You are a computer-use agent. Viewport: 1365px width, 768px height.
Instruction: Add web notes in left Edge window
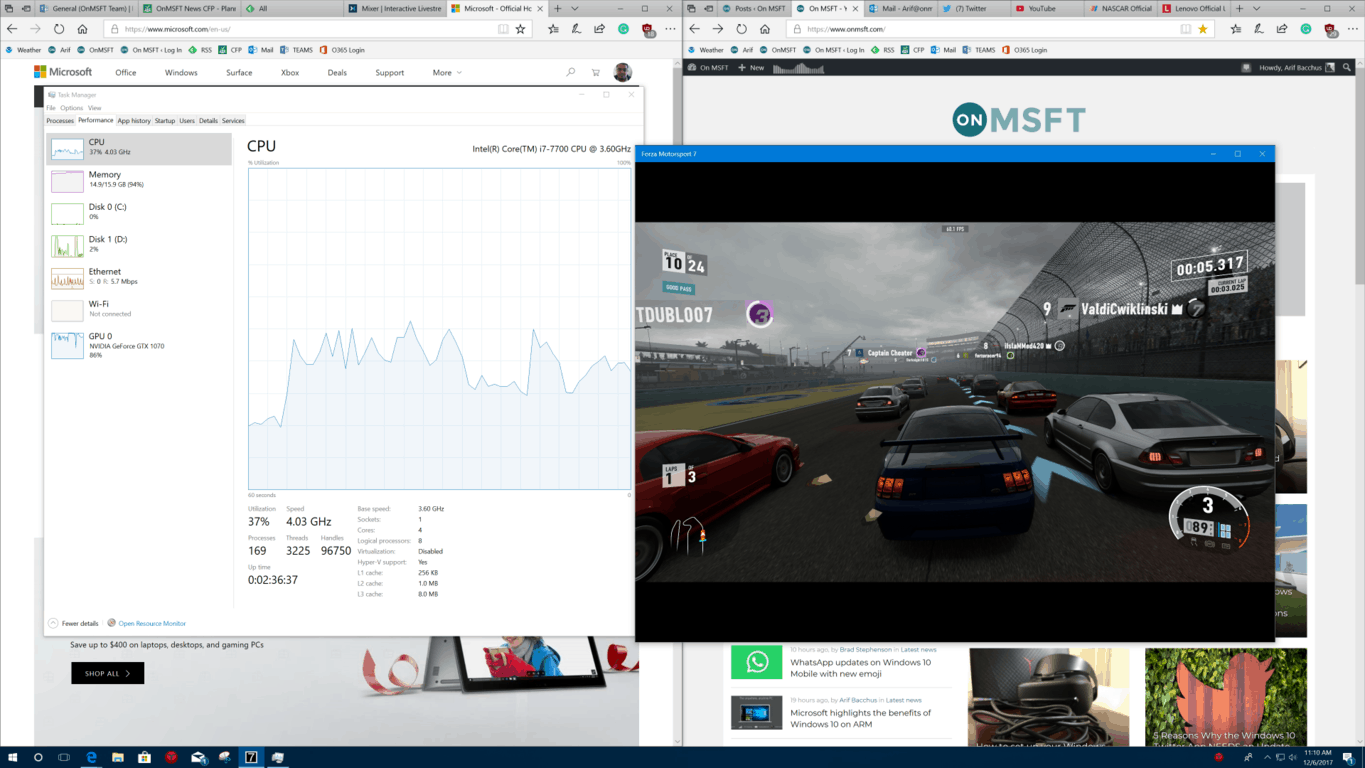click(x=577, y=29)
